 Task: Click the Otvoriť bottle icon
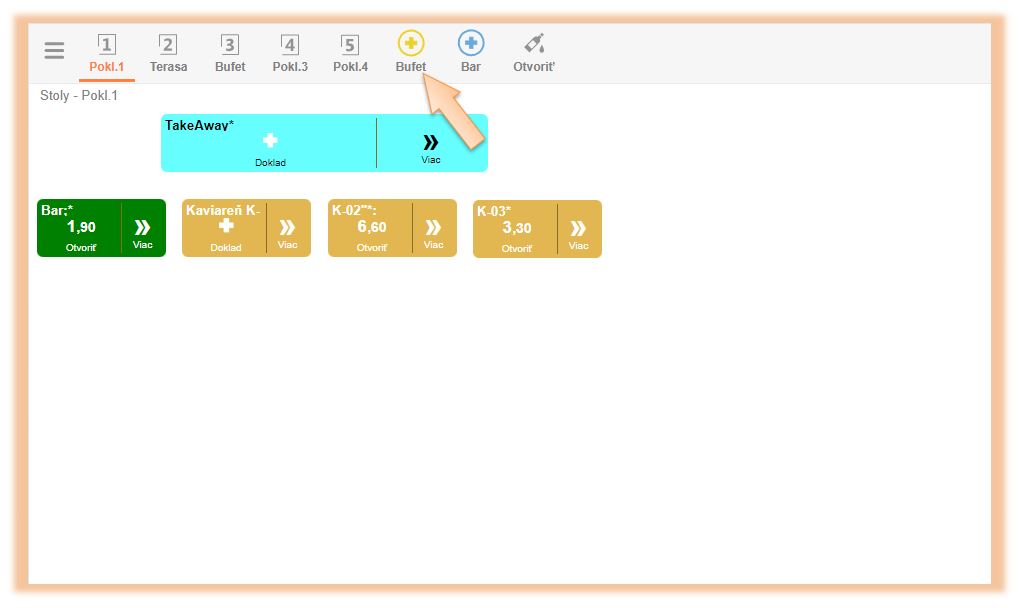click(x=535, y=43)
